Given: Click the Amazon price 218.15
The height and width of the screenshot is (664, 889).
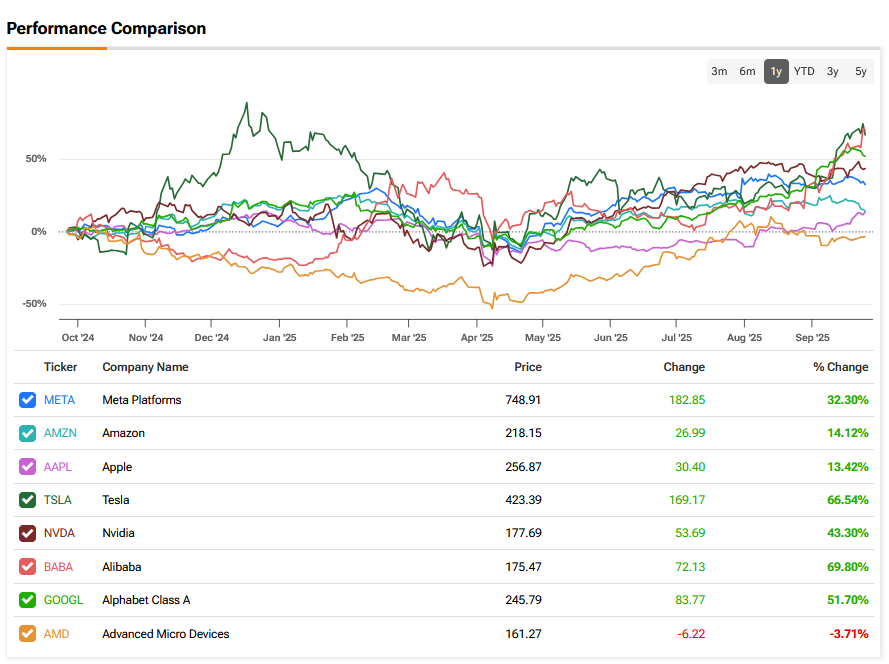Looking at the screenshot, I should [x=523, y=433].
